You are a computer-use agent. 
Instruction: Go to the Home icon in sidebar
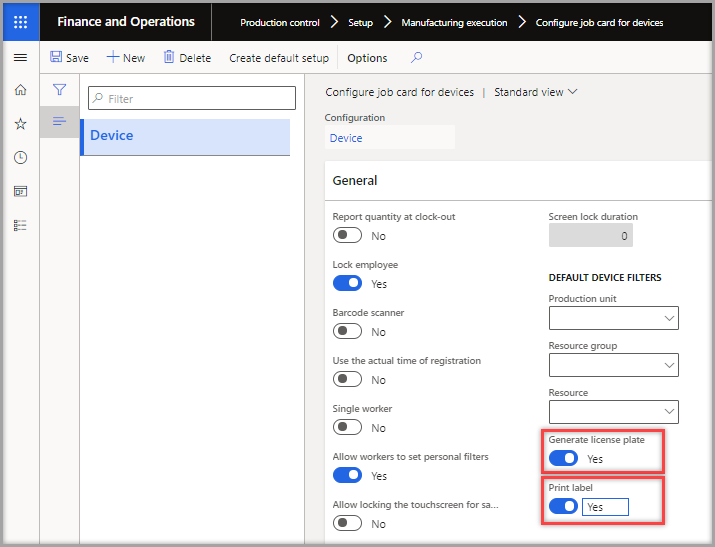pyautogui.click(x=21, y=90)
